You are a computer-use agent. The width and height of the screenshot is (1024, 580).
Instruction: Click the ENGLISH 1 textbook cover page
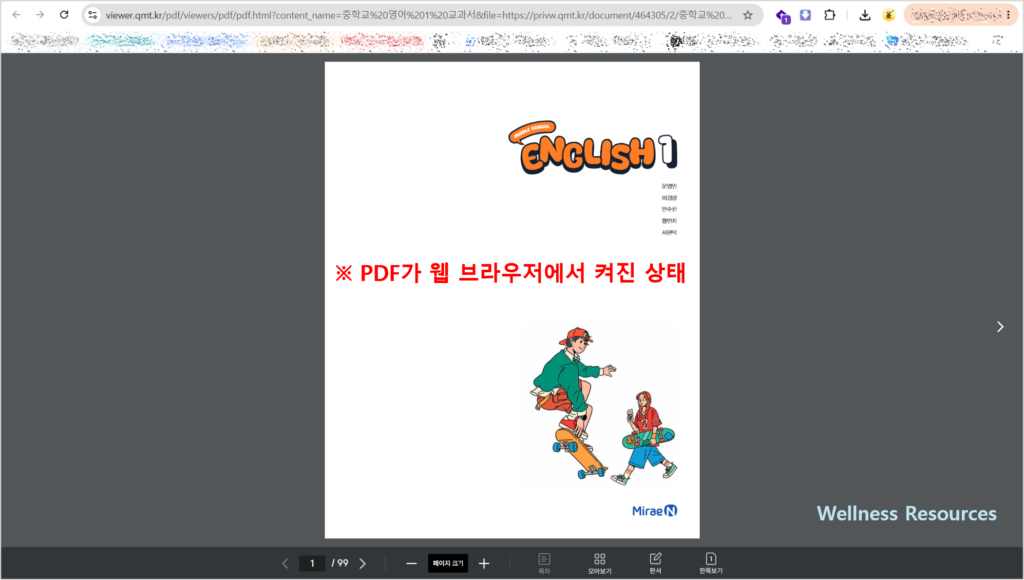[512, 300]
